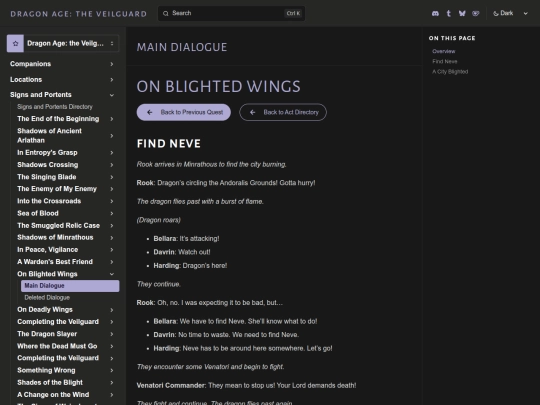Open the Tumblr link icon
The image size is (540, 405).
tap(448, 13)
